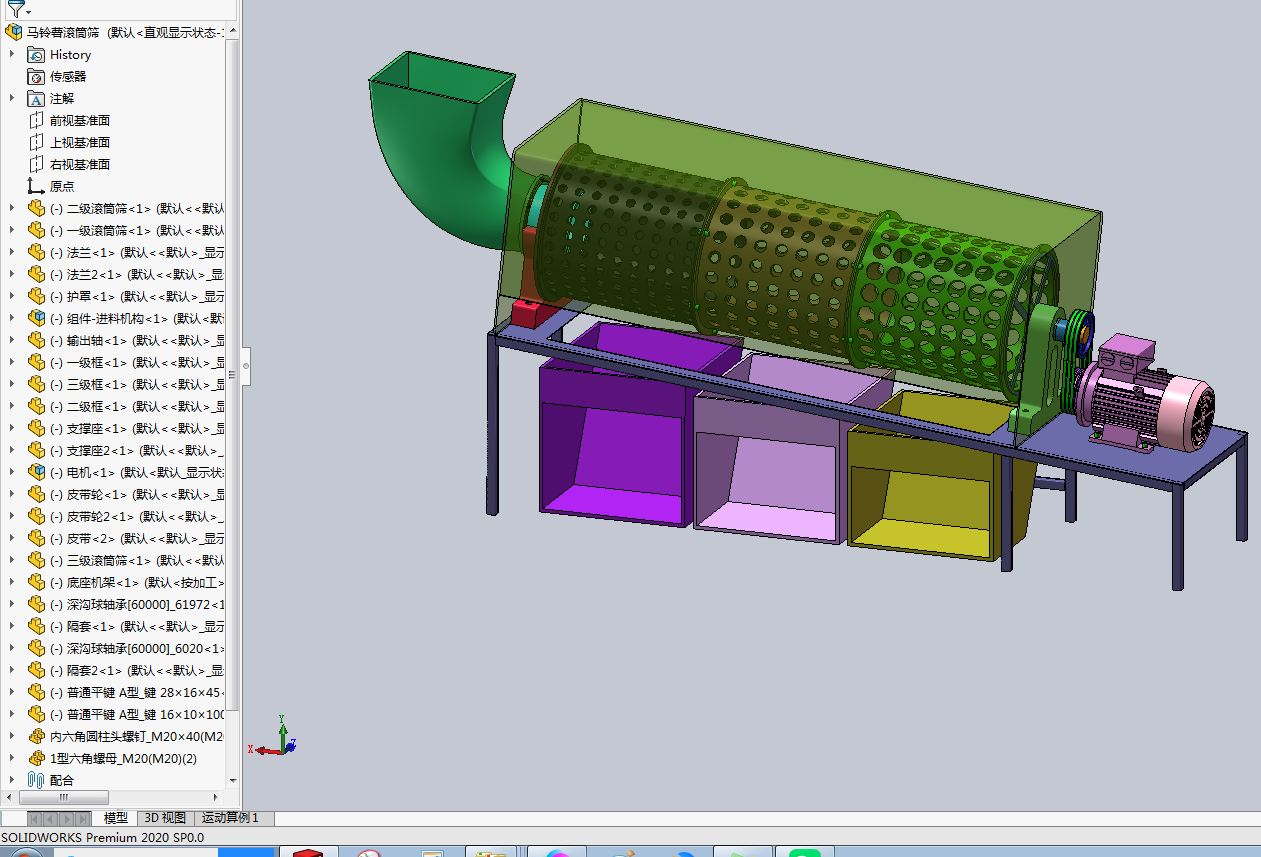Click the 皮带<2> part icon

[36, 538]
